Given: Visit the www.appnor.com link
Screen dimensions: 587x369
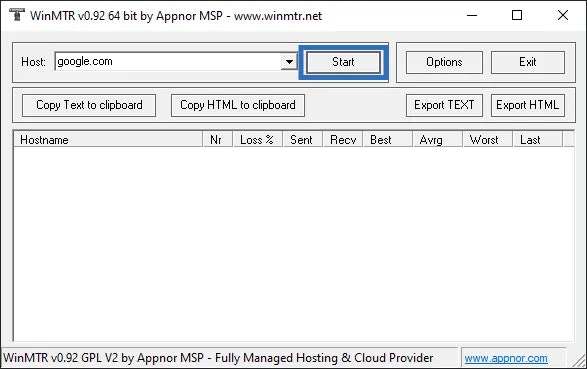Looking at the screenshot, I should tap(506, 358).
